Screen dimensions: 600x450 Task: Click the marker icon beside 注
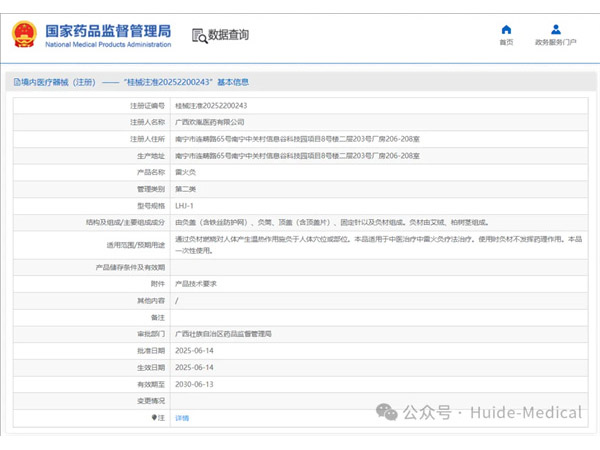[x=153, y=417]
